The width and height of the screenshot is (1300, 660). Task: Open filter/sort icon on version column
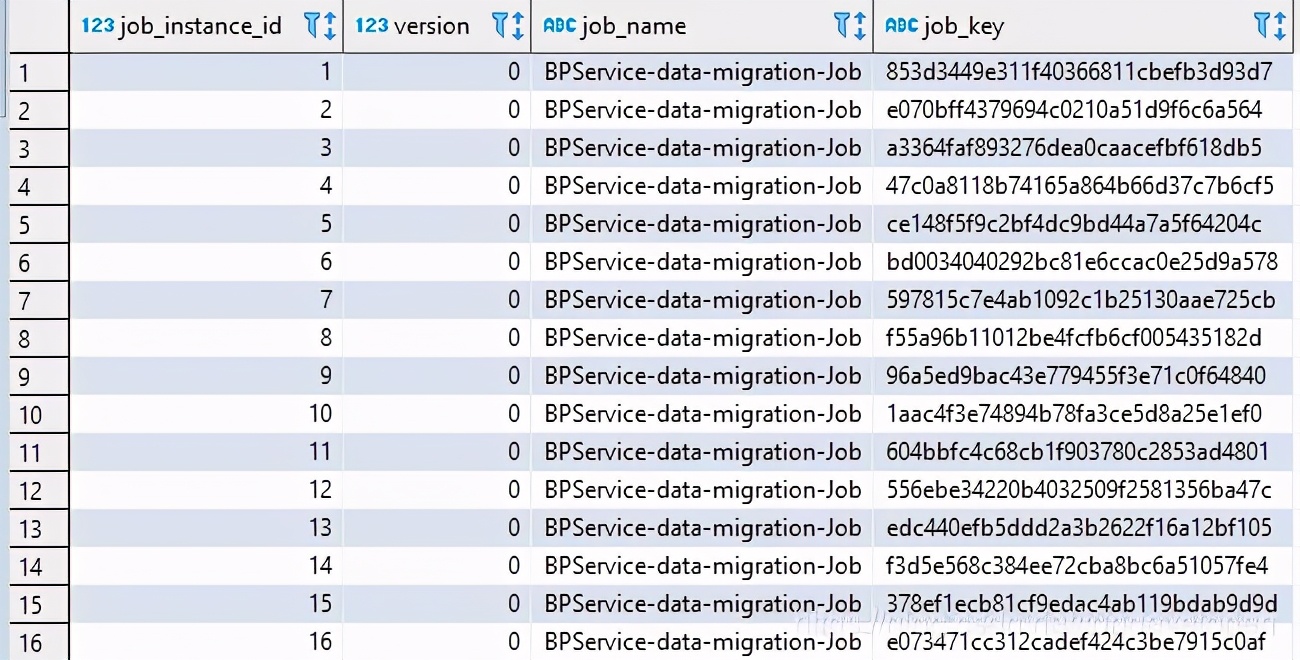click(x=508, y=26)
